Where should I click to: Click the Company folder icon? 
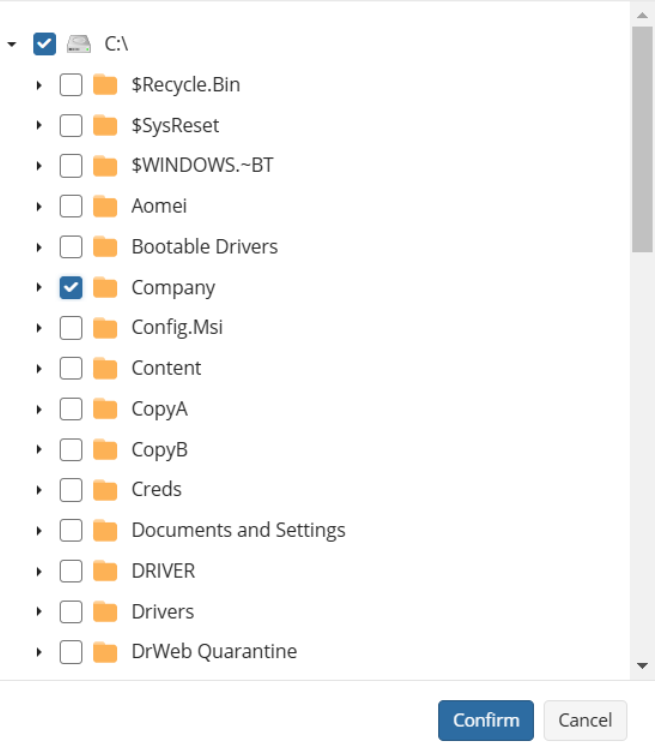click(105, 288)
